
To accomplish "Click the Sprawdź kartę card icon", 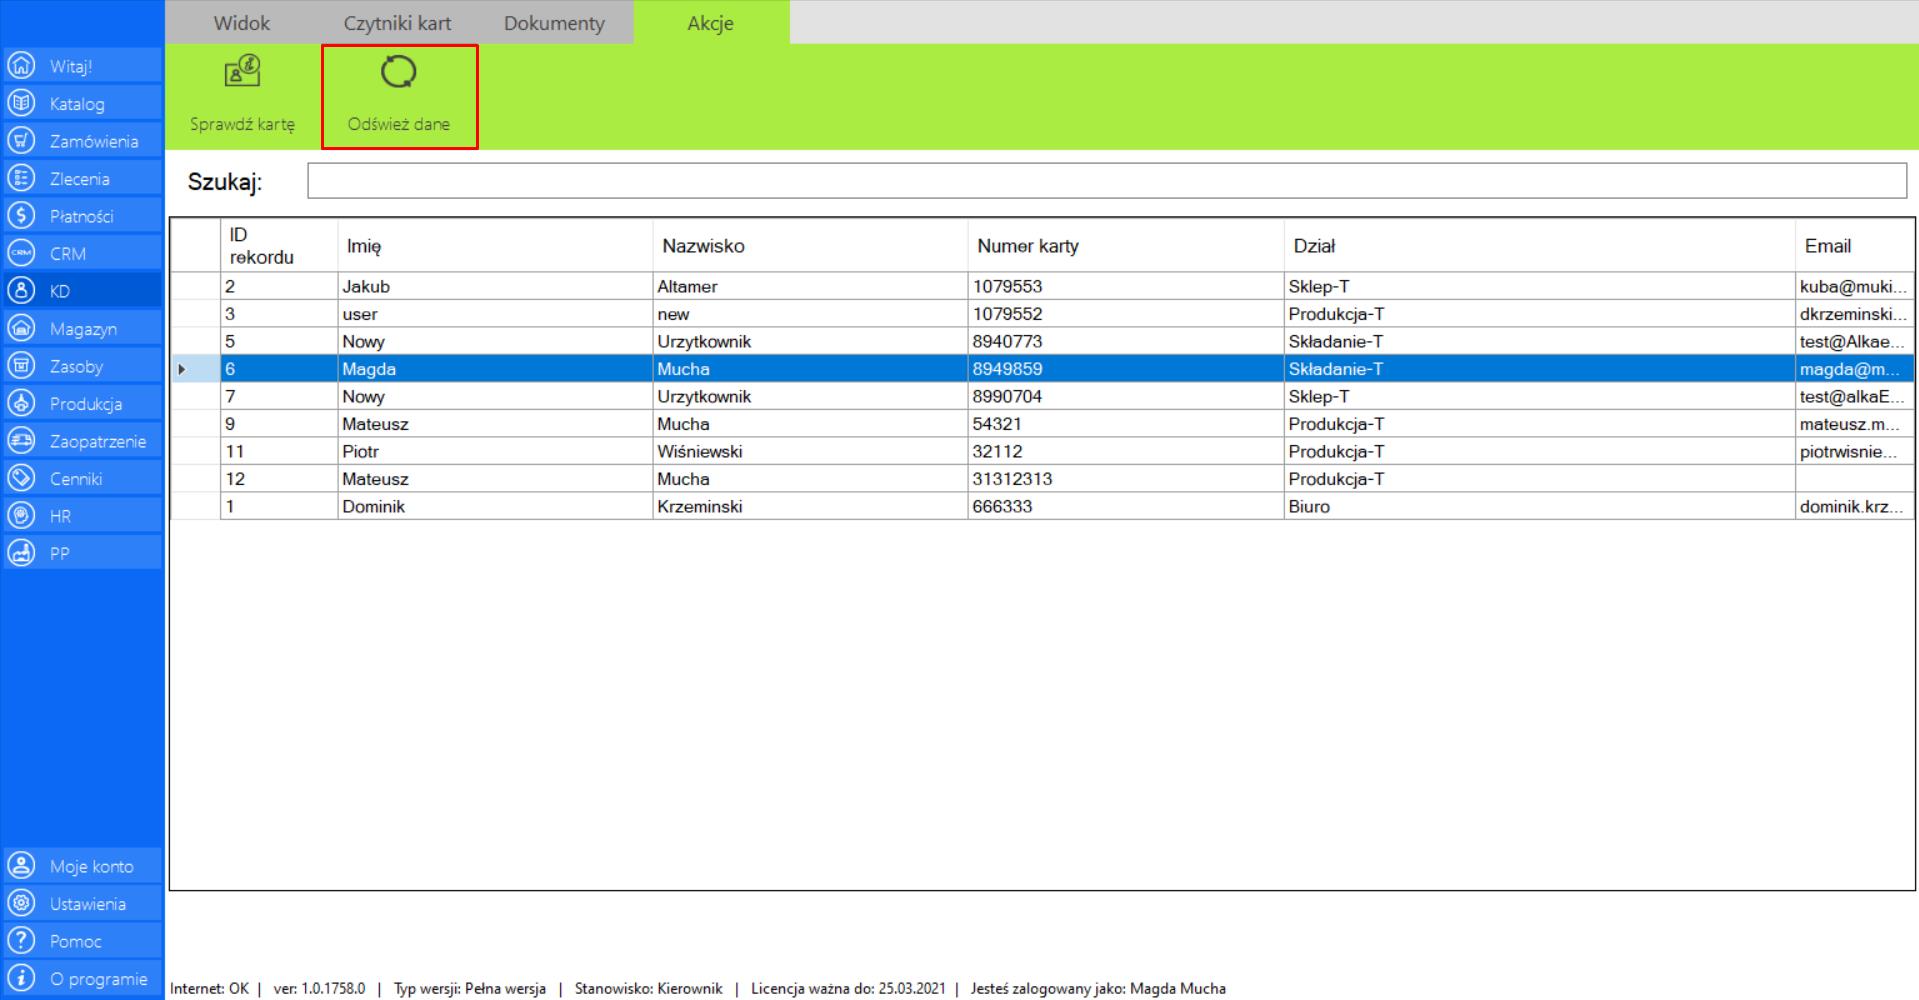I will click(x=242, y=71).
